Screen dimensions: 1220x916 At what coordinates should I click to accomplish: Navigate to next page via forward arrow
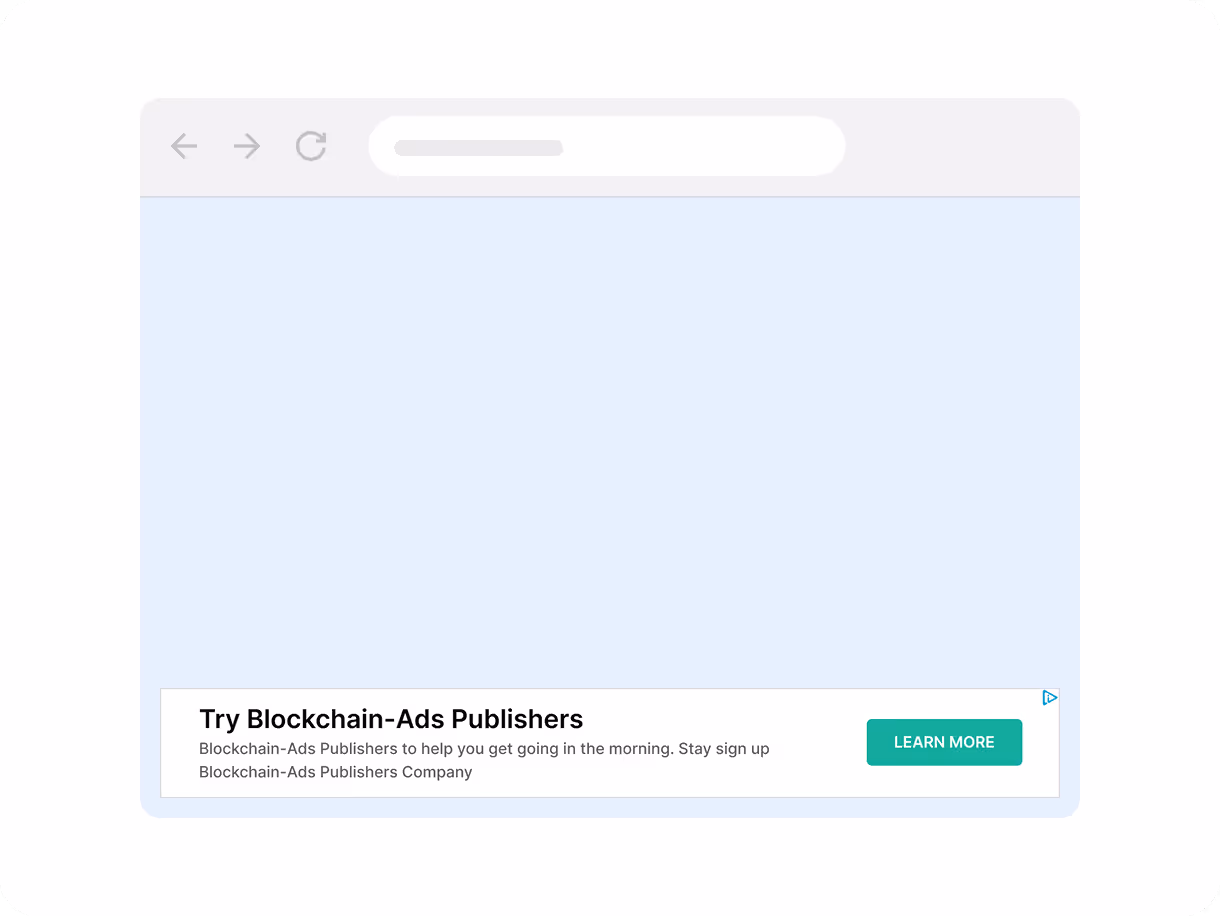pyautogui.click(x=247, y=146)
